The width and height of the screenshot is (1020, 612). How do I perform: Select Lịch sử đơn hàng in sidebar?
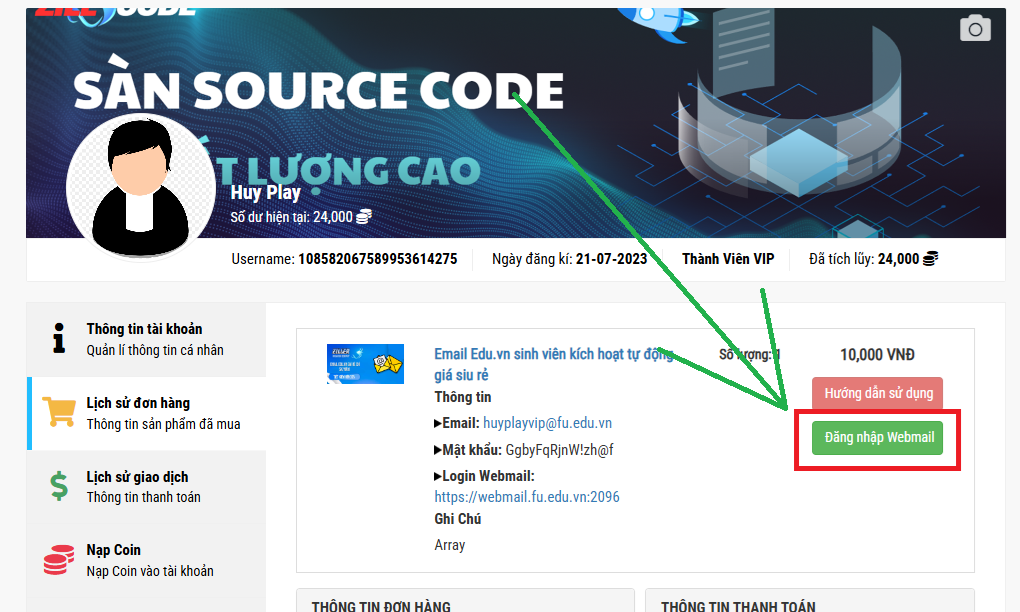(138, 403)
